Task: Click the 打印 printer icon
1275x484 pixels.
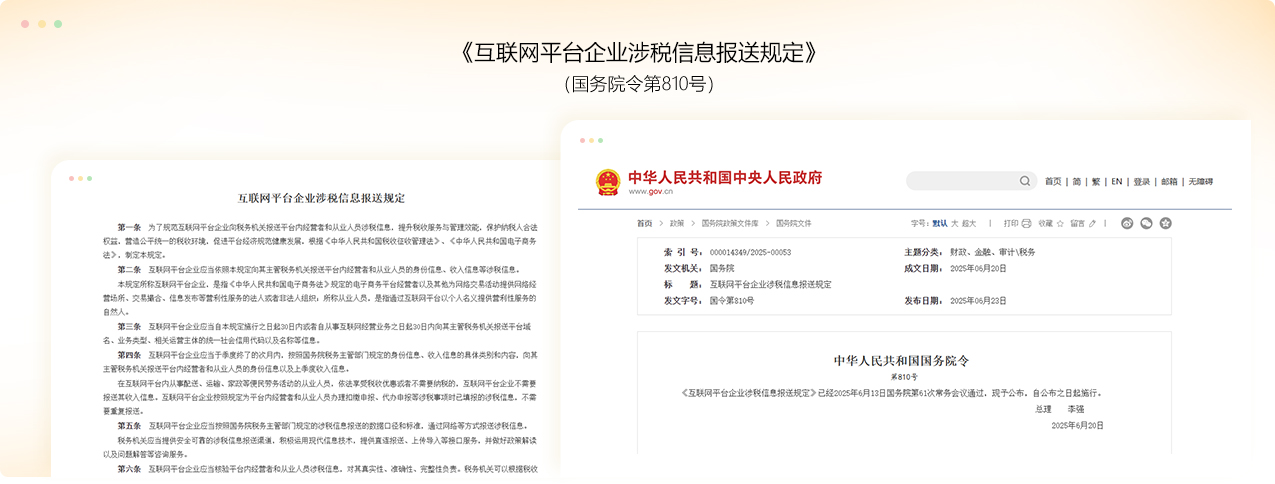Action: tap(1026, 223)
